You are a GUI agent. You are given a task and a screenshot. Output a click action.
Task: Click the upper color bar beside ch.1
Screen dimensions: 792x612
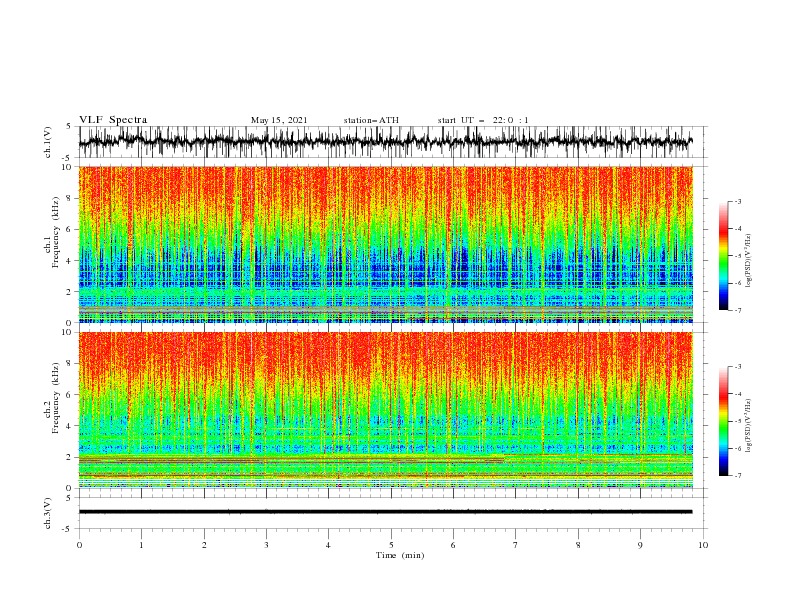pyautogui.click(x=723, y=255)
